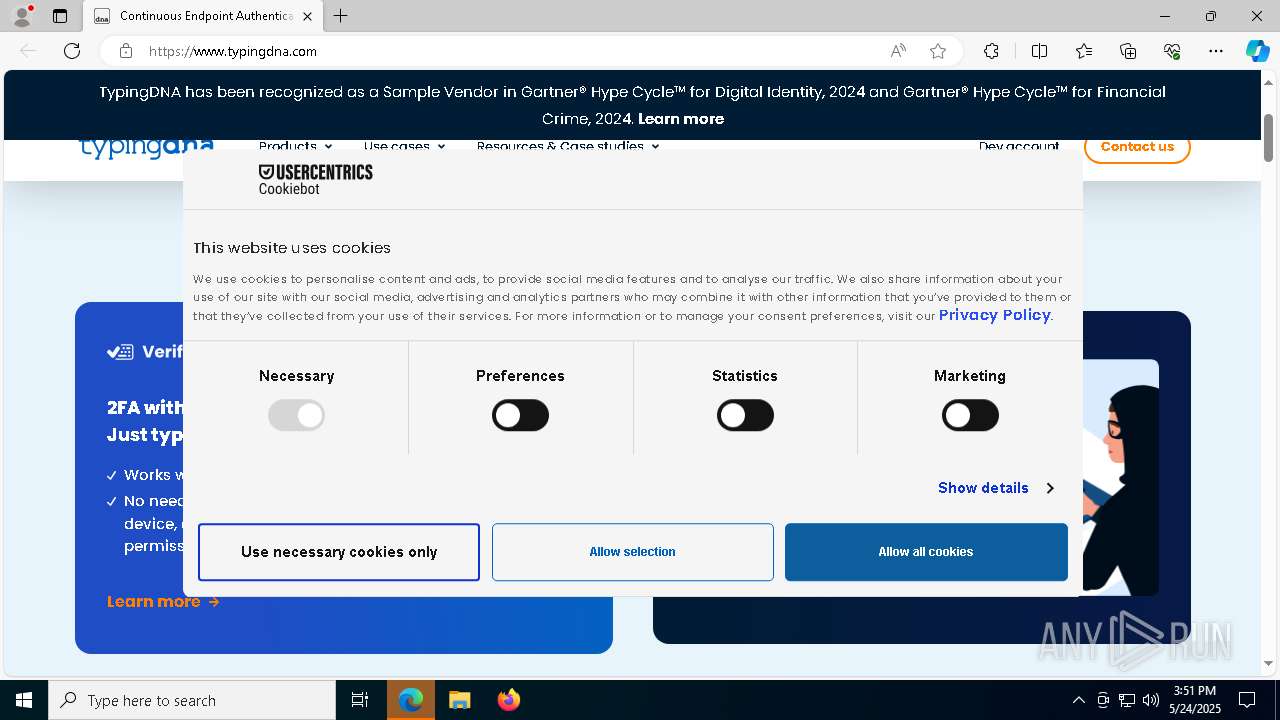Viewport: 1280px width, 720px height.
Task: Expand the Use cases menu
Action: coord(404,146)
